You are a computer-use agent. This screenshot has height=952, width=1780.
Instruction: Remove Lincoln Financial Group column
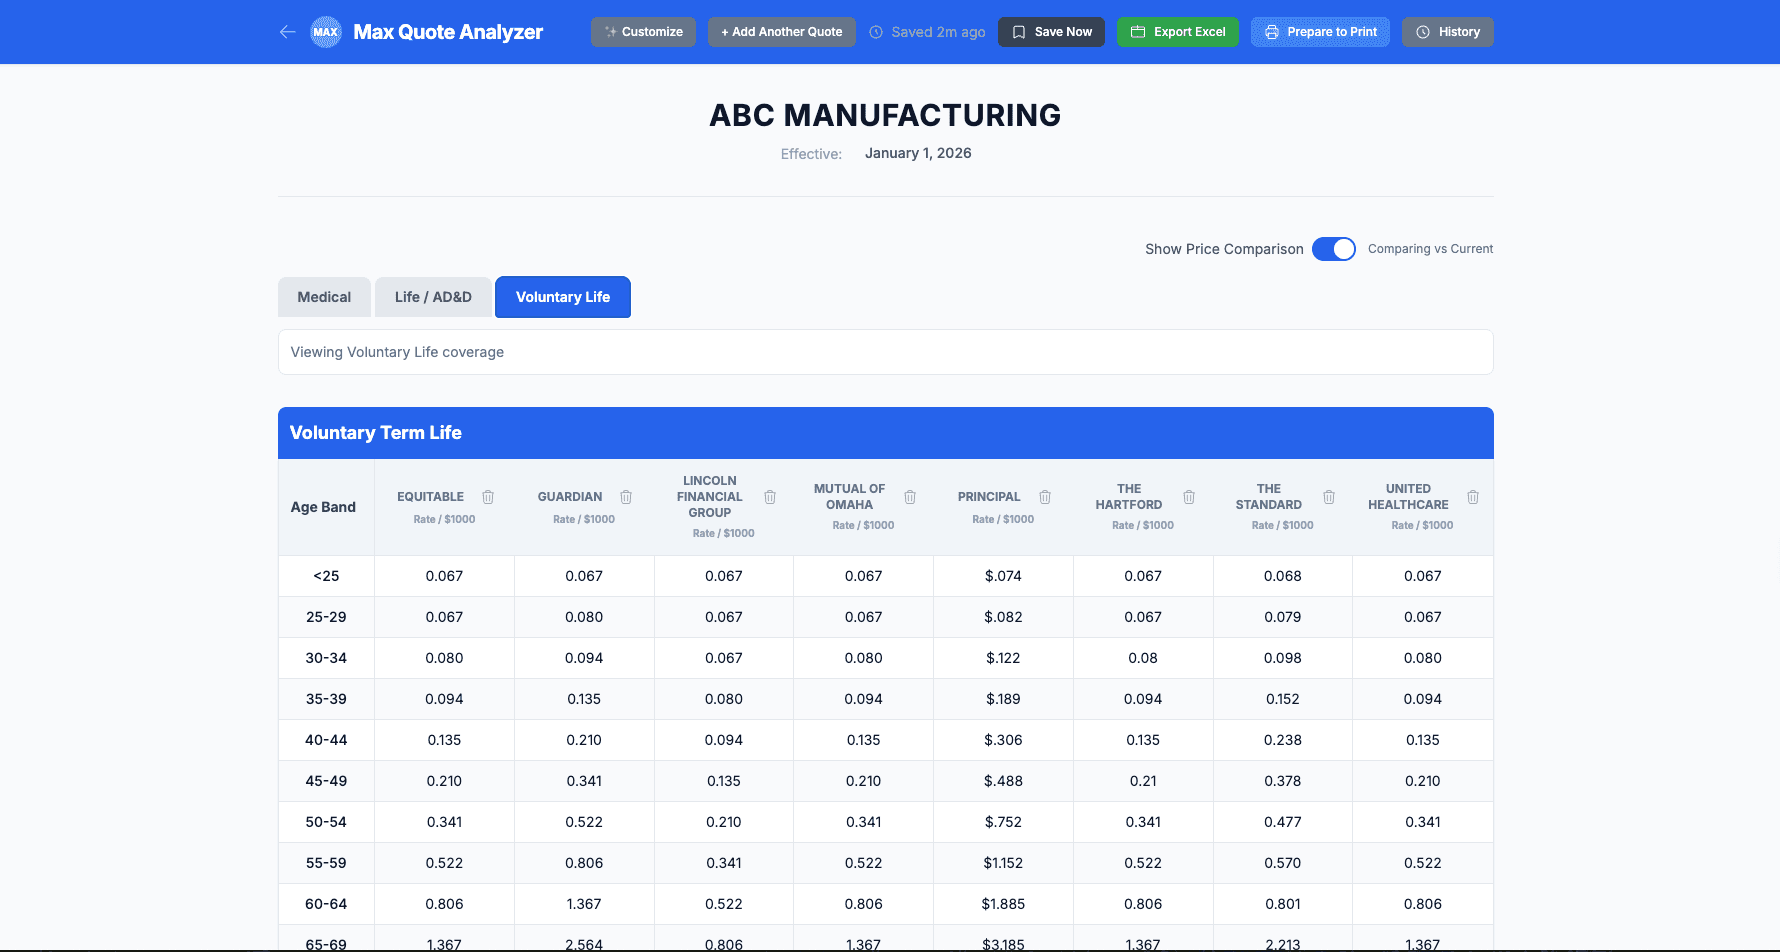click(770, 497)
